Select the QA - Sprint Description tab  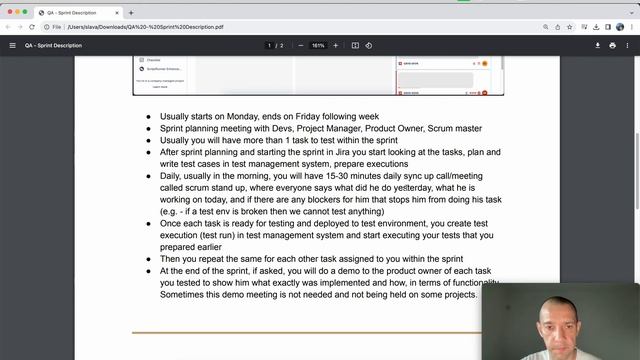pyautogui.click(x=78, y=13)
